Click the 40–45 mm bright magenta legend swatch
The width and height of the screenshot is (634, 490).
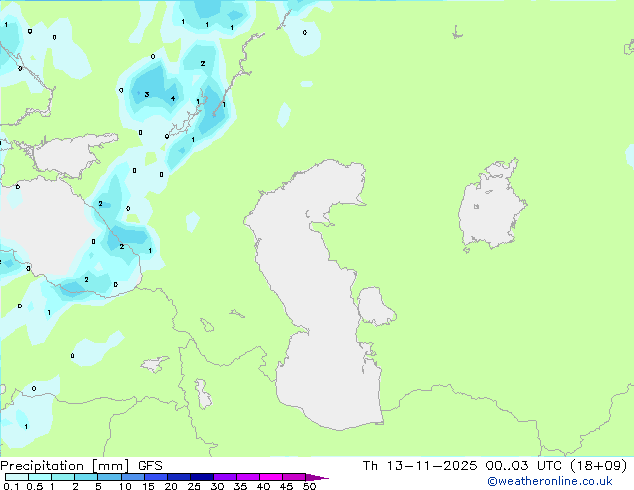click(271, 477)
